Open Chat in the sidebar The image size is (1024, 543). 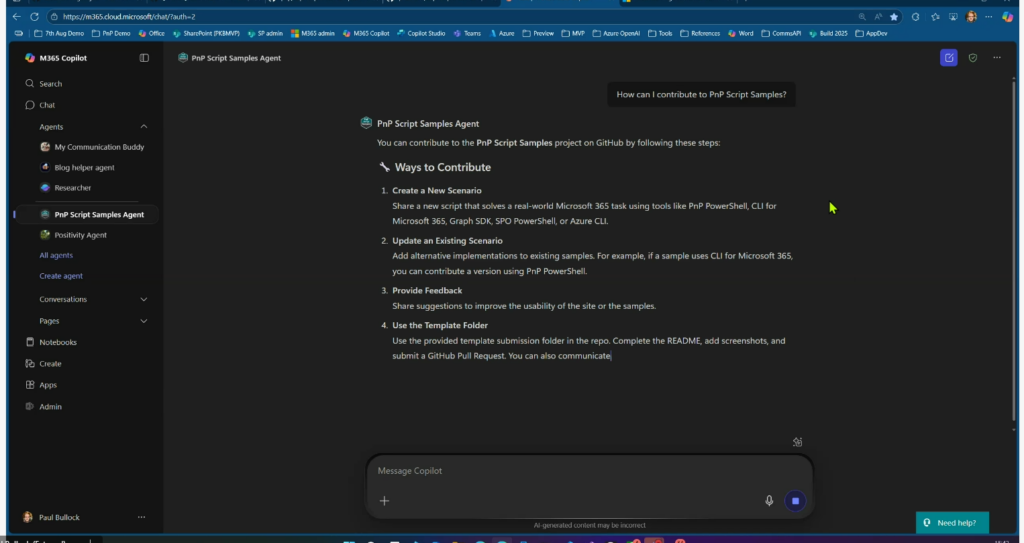40,105
